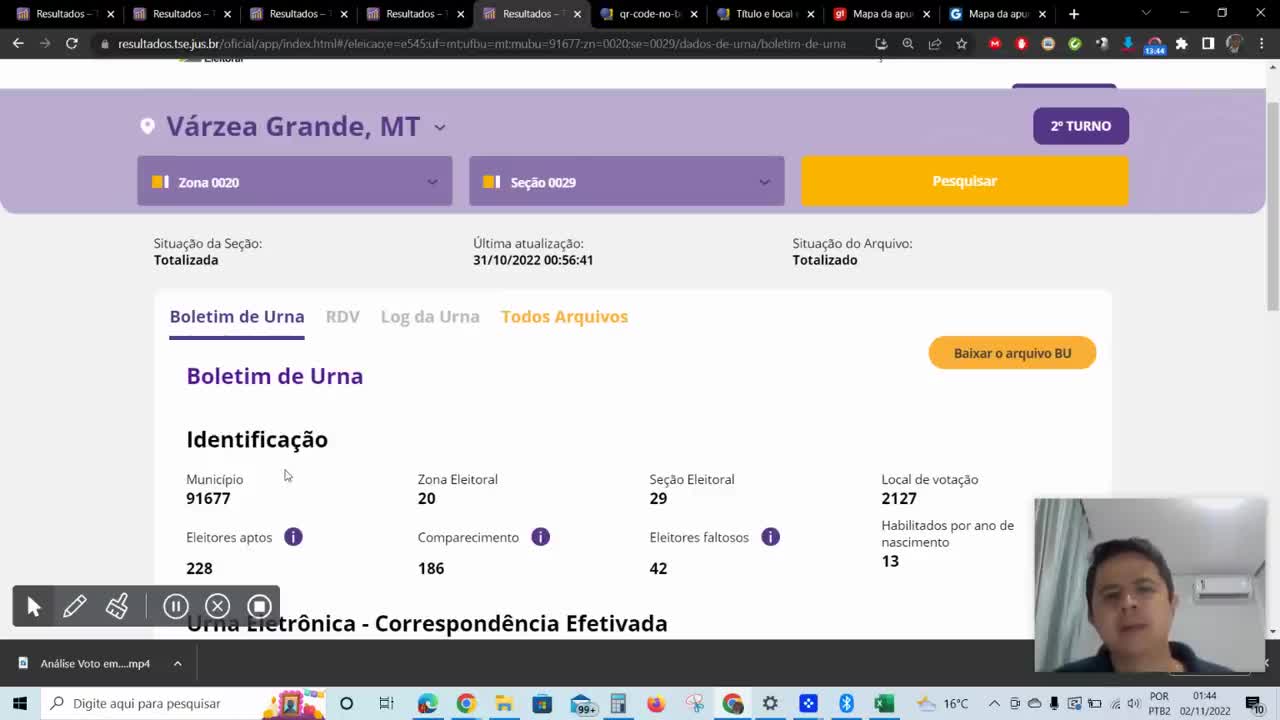Image resolution: width=1280 pixels, height=720 pixels.
Task: Show info about Eleitores aptos
Action: 293,537
